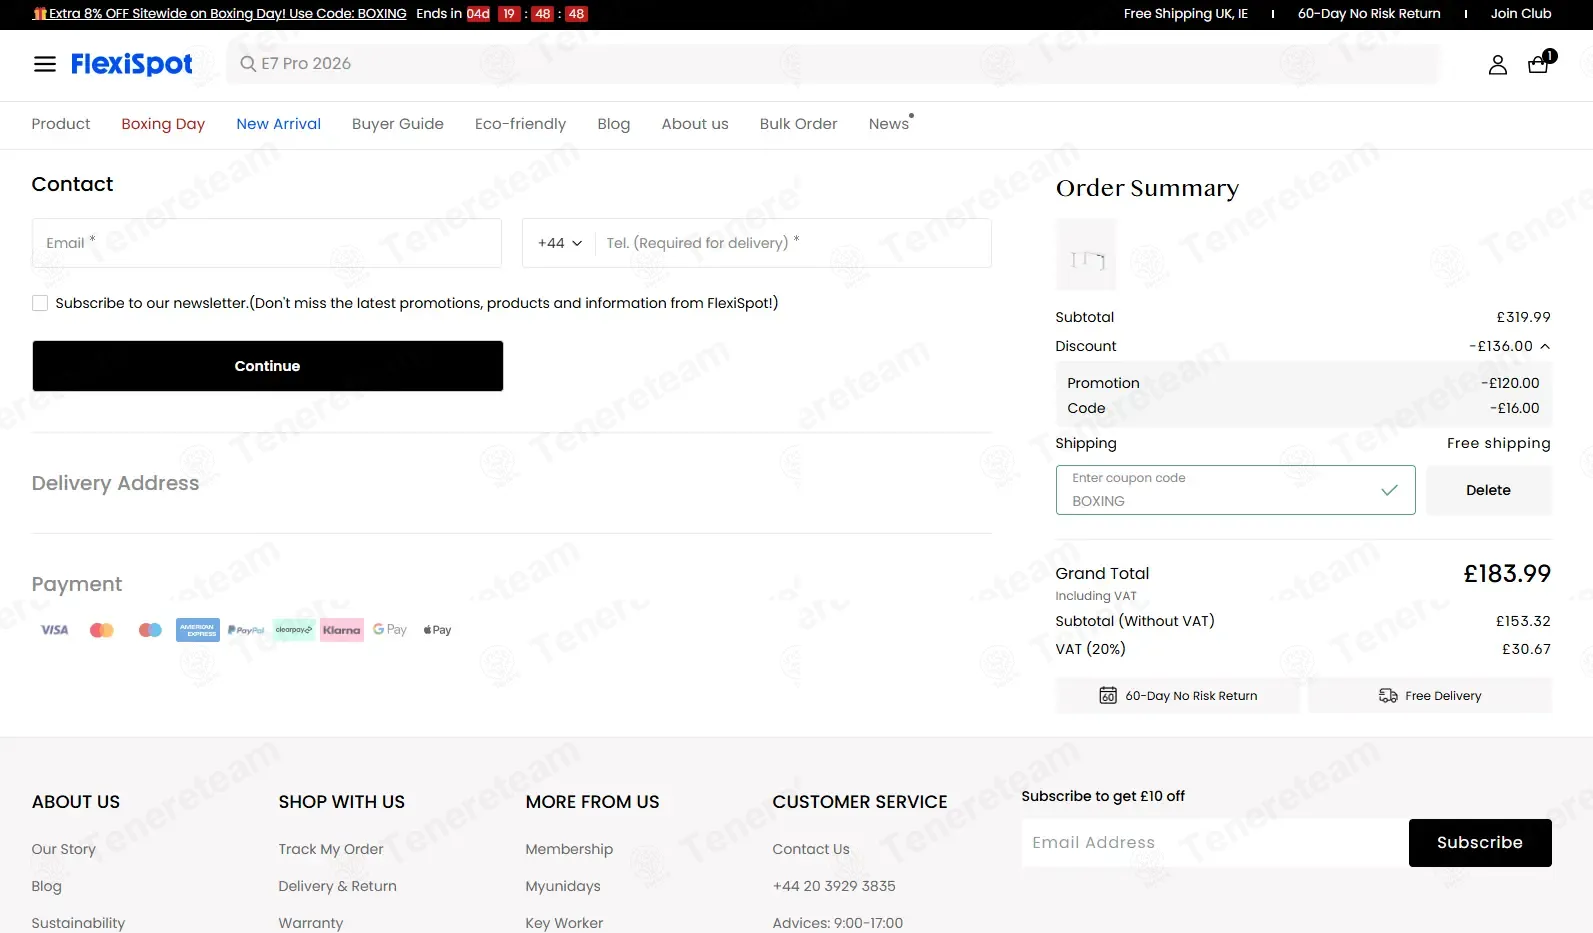The width and height of the screenshot is (1593, 933).
Task: Click the American Express icon
Action: (198, 630)
